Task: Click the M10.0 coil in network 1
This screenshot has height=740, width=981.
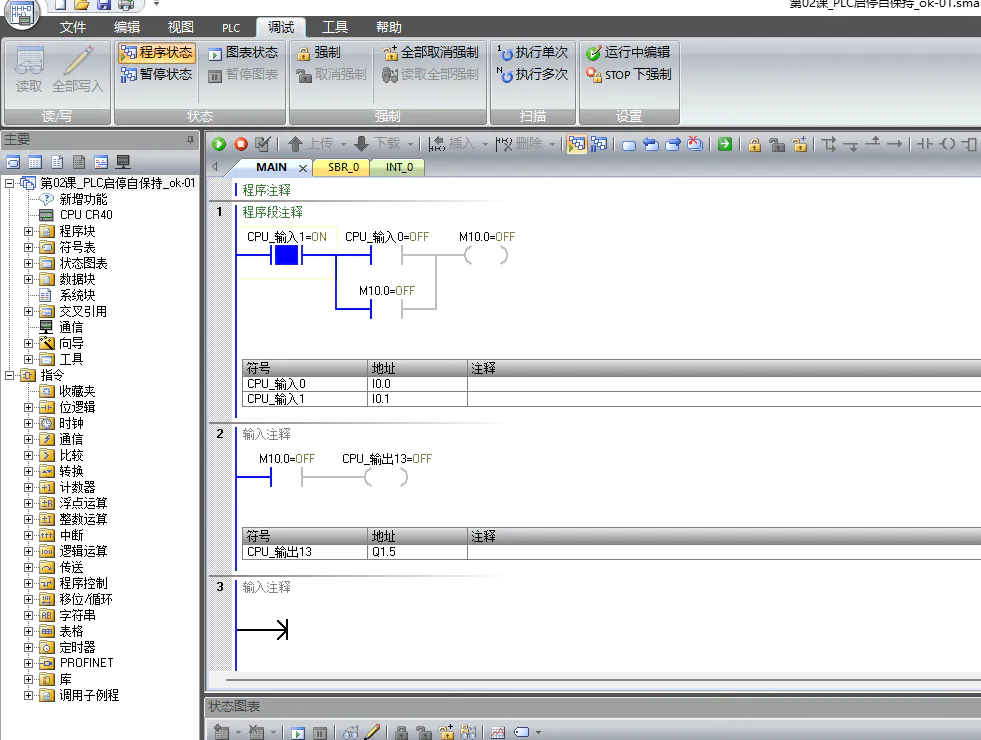Action: tap(486, 255)
